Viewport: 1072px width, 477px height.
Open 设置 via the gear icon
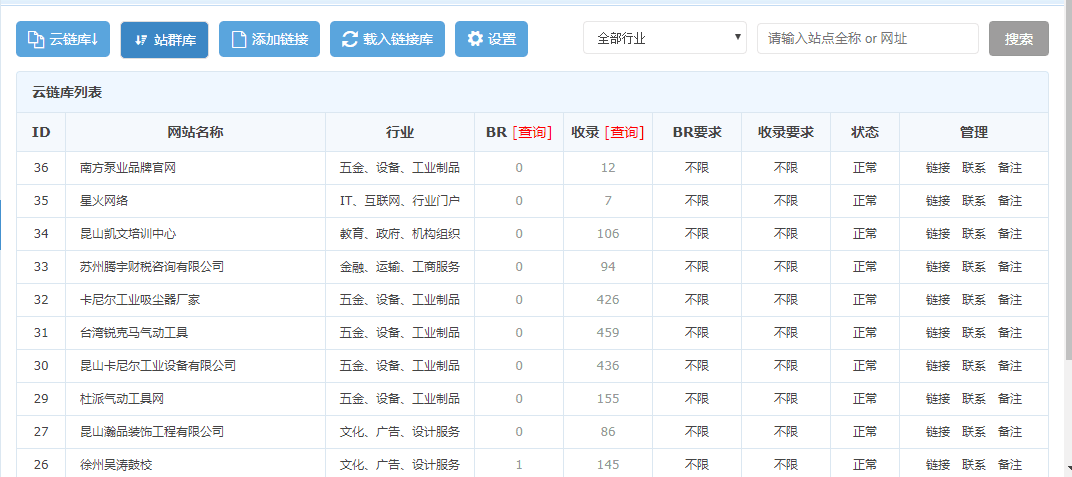point(475,40)
